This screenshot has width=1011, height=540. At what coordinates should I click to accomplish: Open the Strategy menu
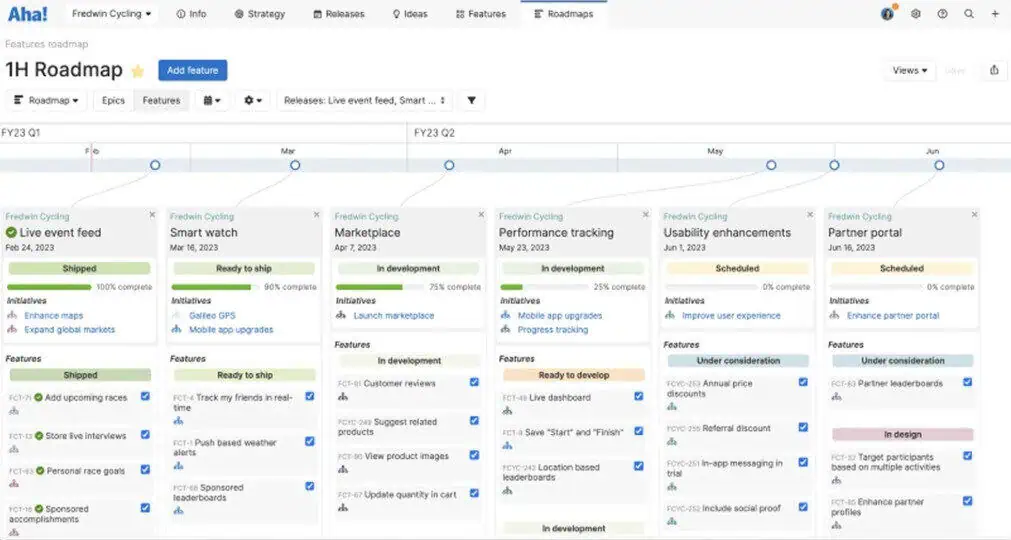[260, 14]
